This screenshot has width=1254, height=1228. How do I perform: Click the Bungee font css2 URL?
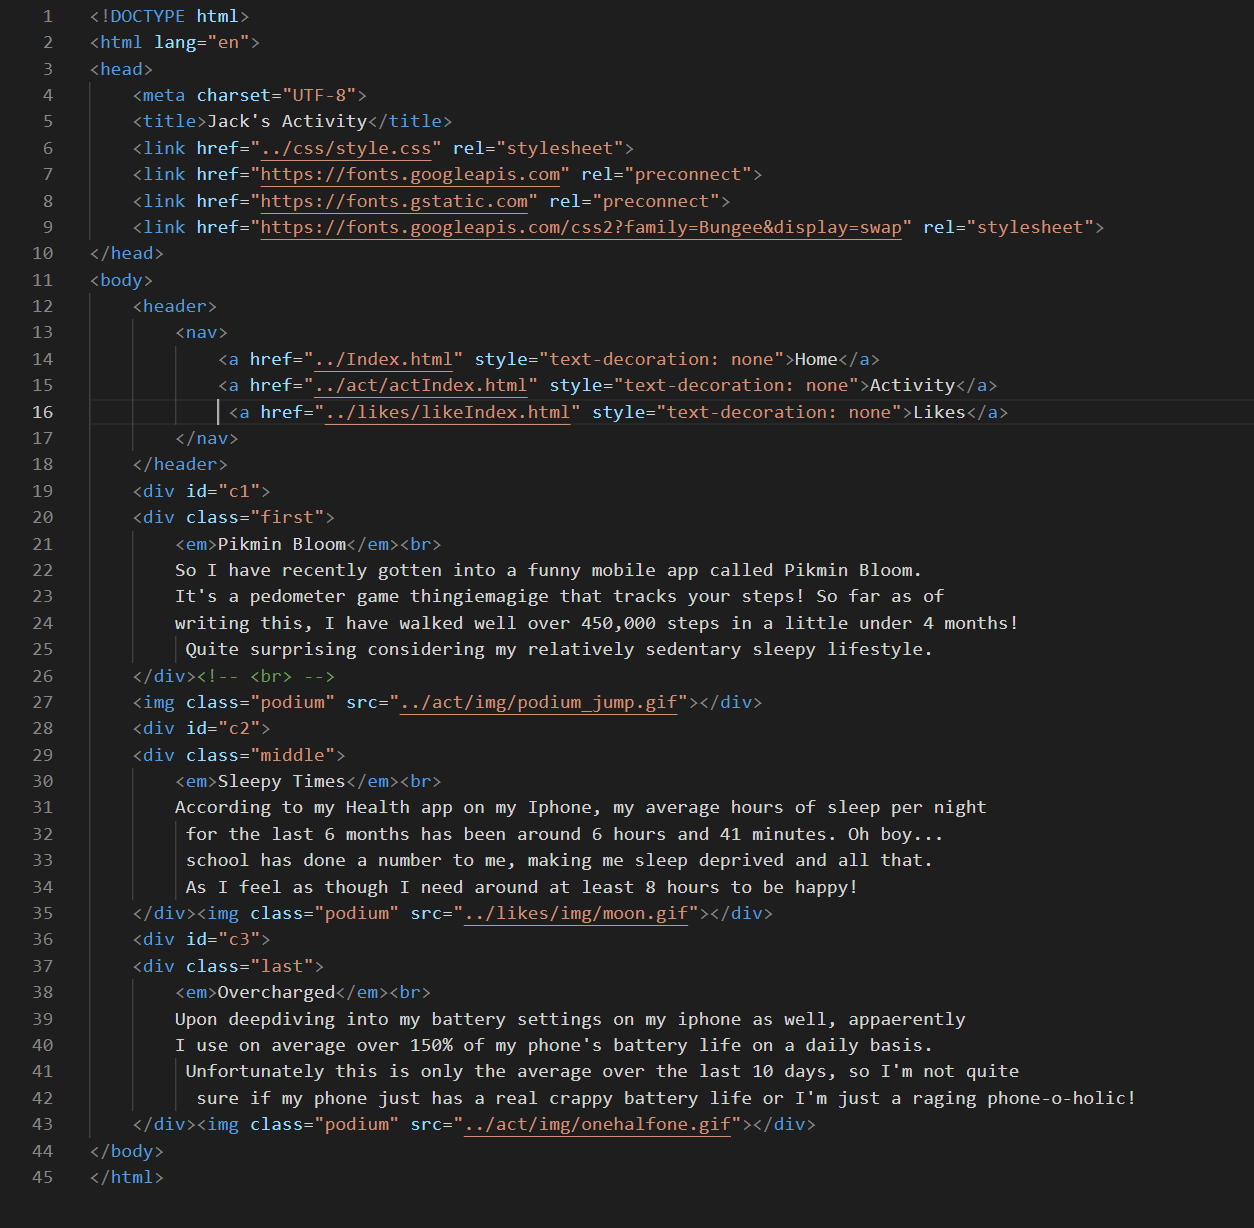coord(580,227)
